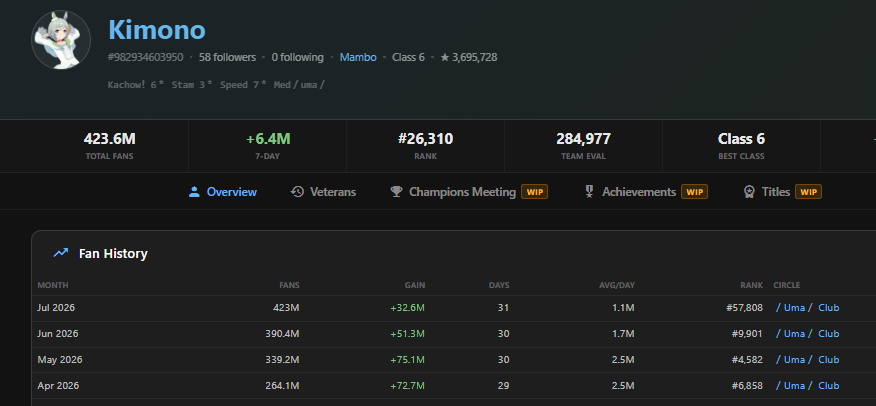Open Uma link in Apr 2026 row
This screenshot has width=876, height=406.
pos(793,386)
